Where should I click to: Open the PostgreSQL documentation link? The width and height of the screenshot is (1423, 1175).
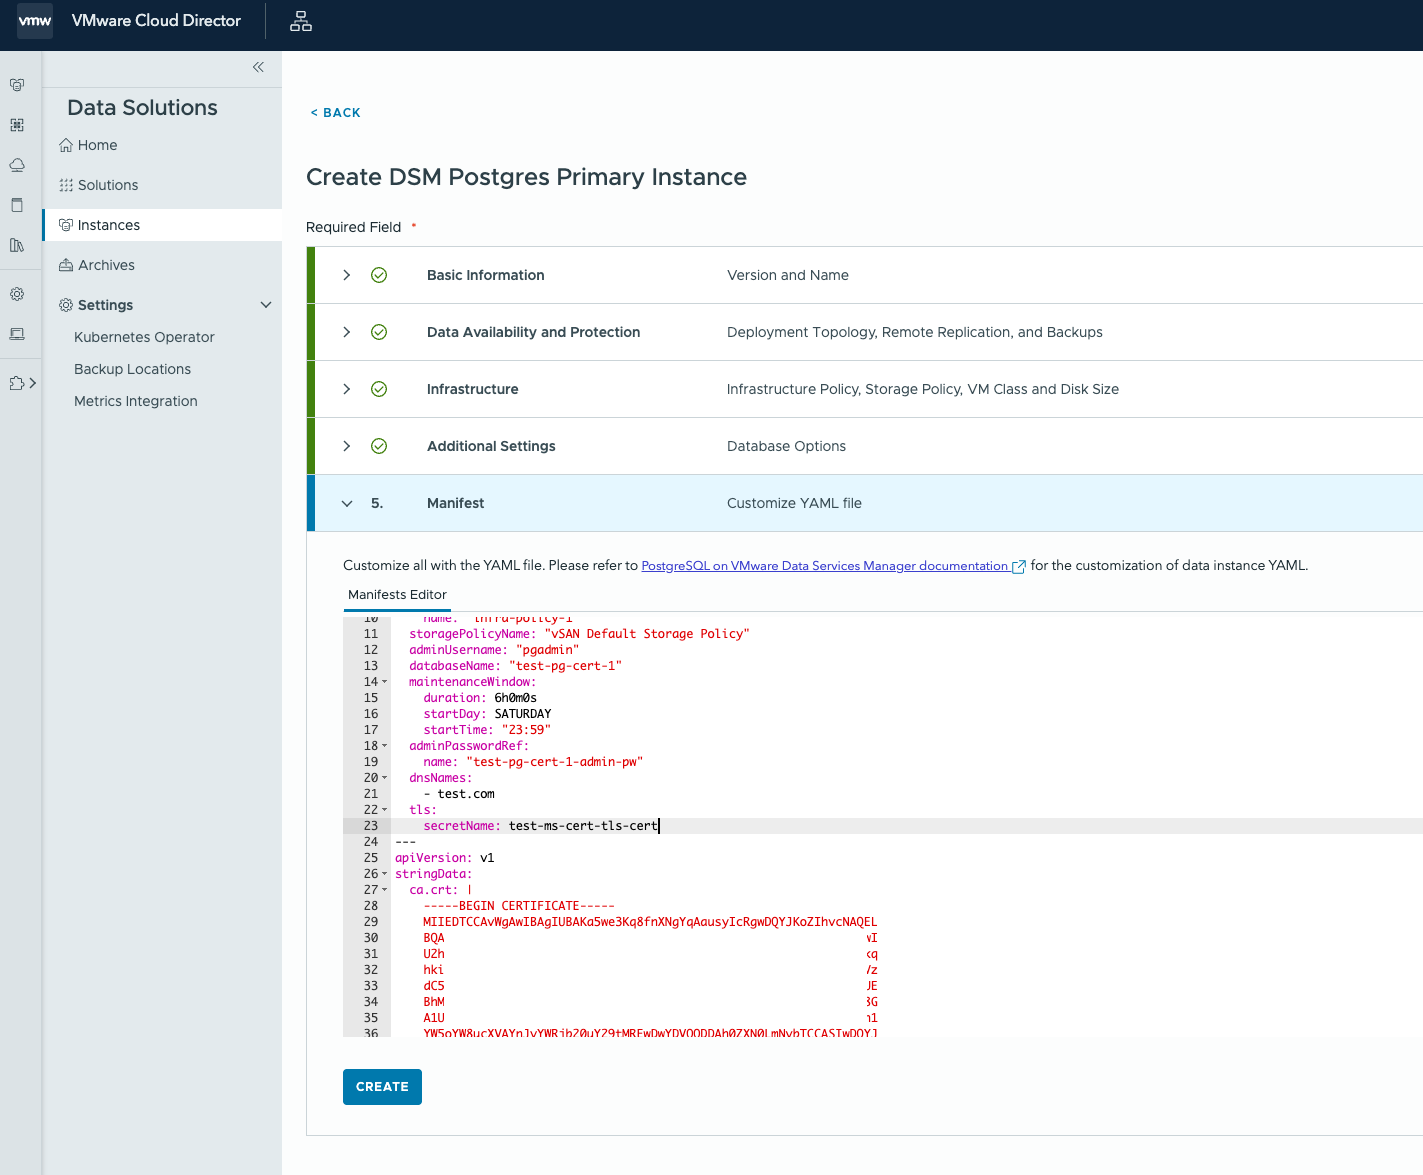[x=825, y=566]
